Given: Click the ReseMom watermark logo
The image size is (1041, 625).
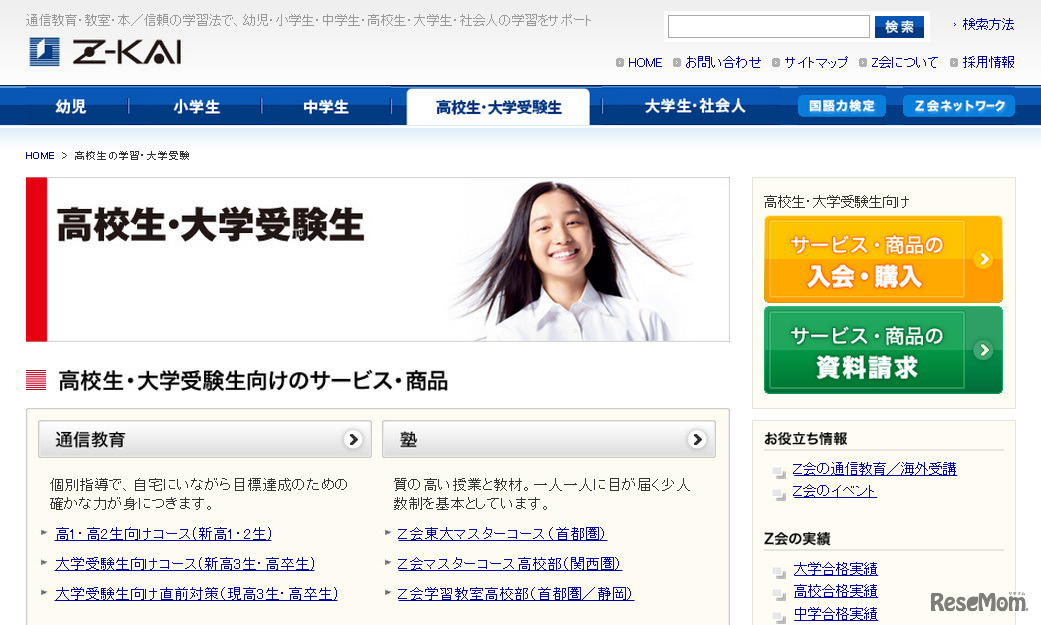Looking at the screenshot, I should coord(978,601).
